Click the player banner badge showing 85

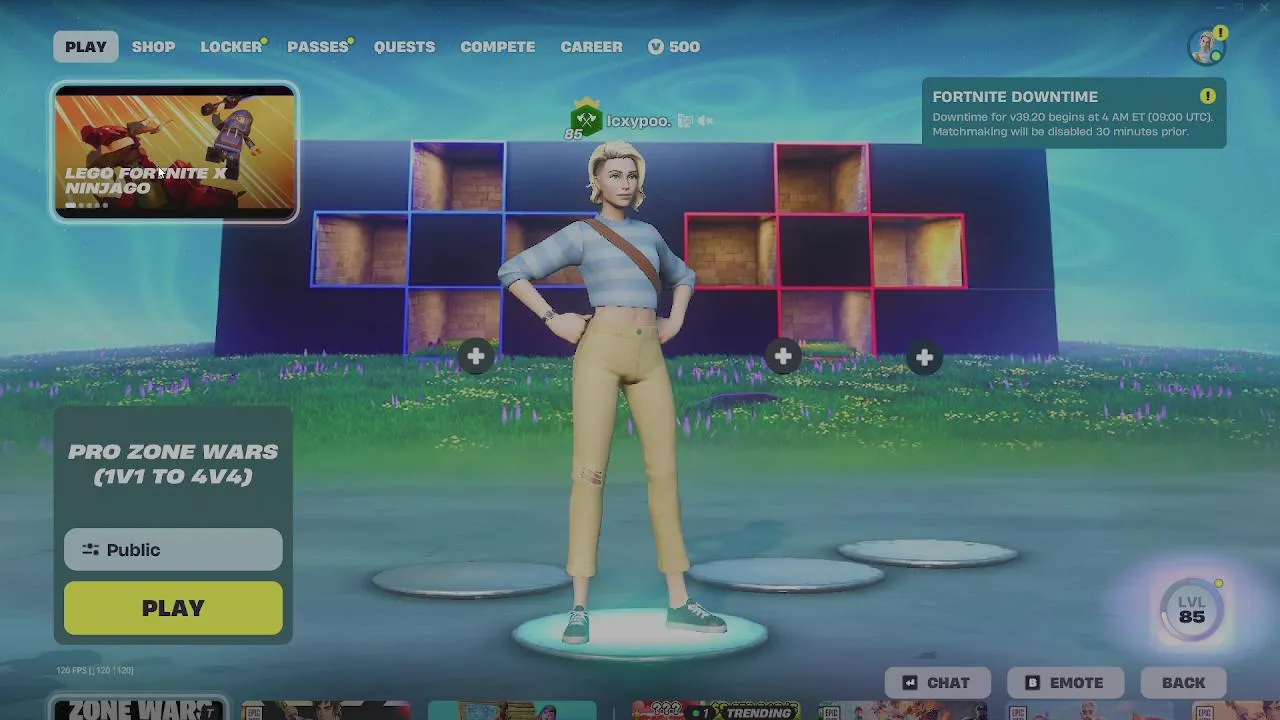tap(584, 121)
